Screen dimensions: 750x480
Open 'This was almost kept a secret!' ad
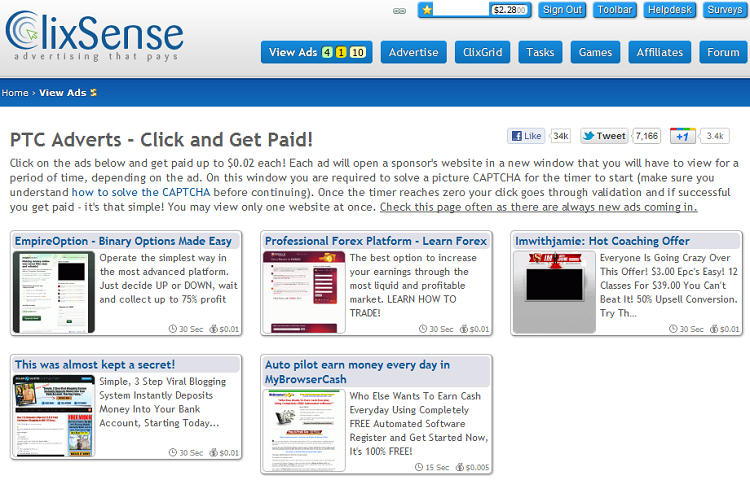95,365
